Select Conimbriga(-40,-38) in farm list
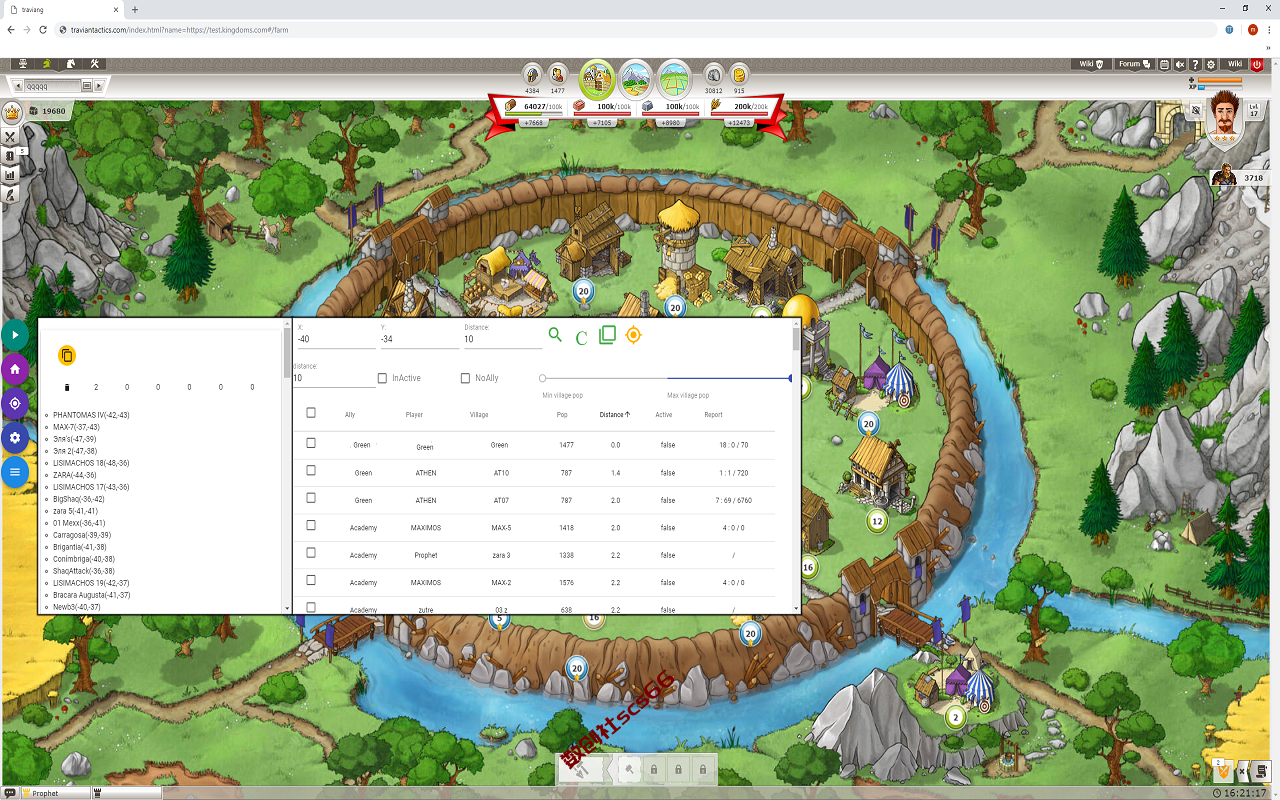This screenshot has width=1280, height=800. 84,559
